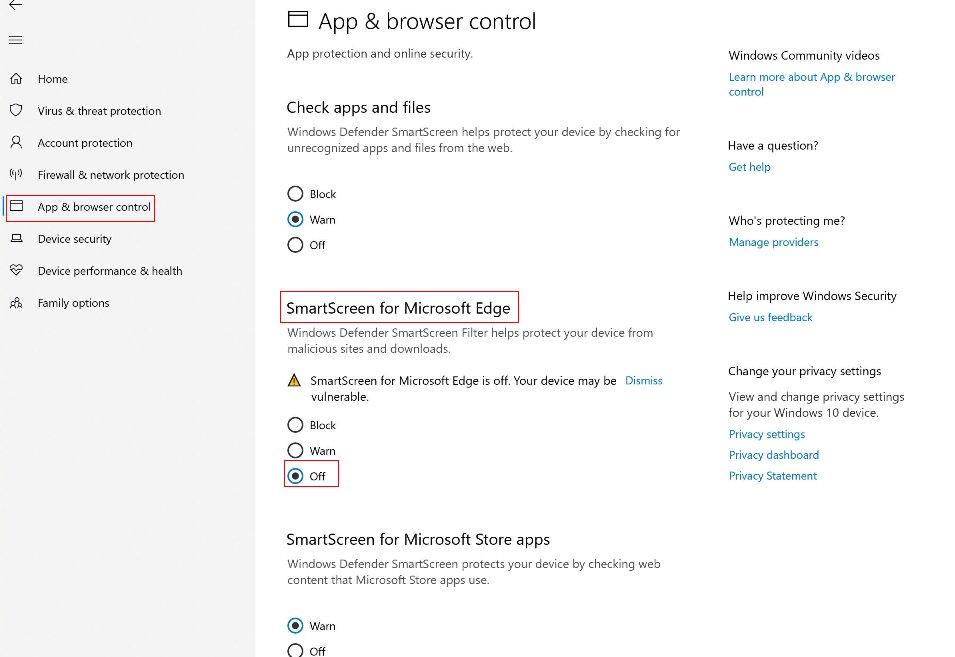
Task: Select Off under Check apps and files
Action: click(x=295, y=245)
